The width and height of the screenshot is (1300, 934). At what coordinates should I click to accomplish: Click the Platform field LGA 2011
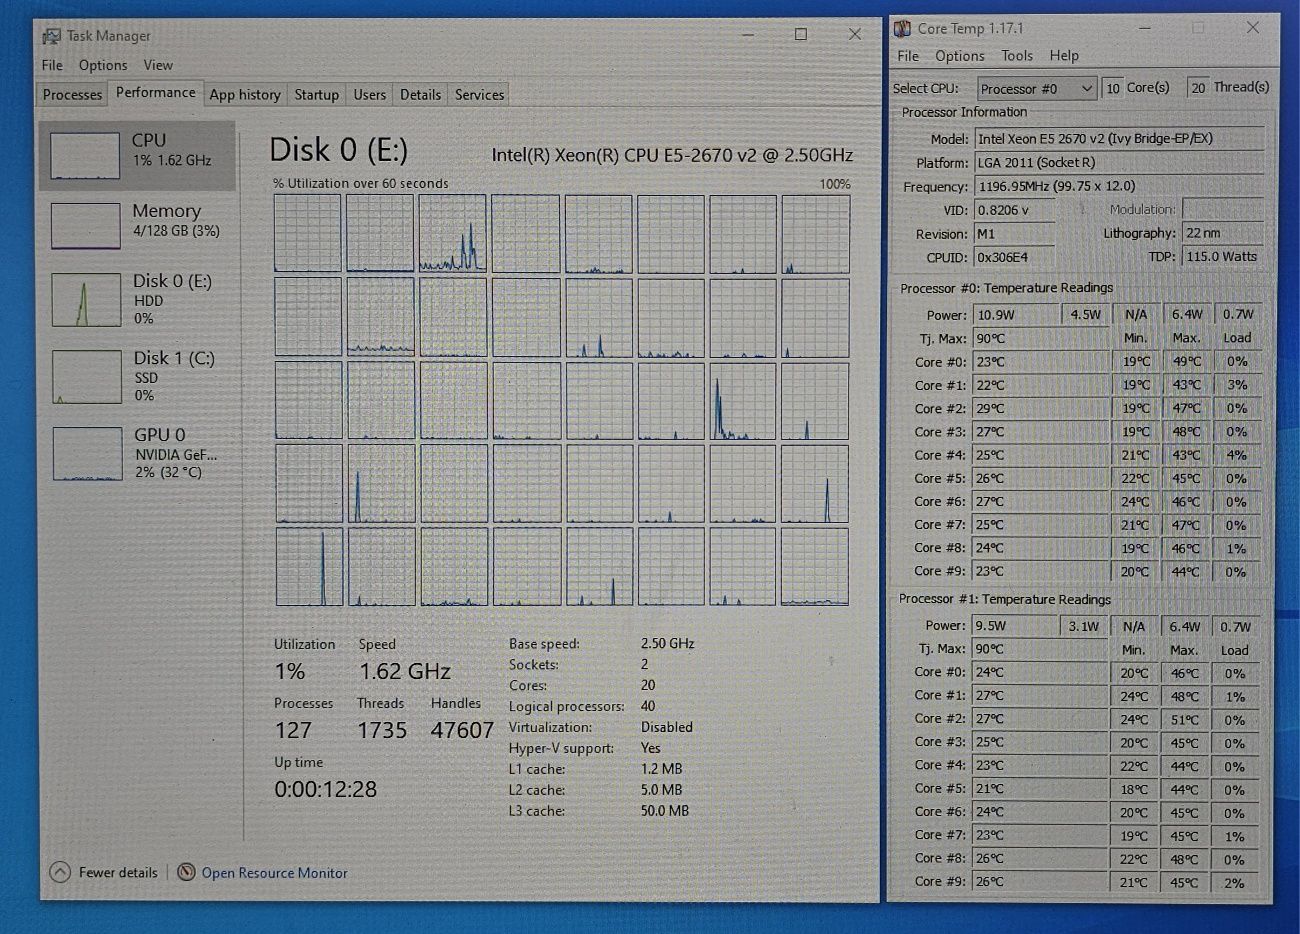(1119, 162)
